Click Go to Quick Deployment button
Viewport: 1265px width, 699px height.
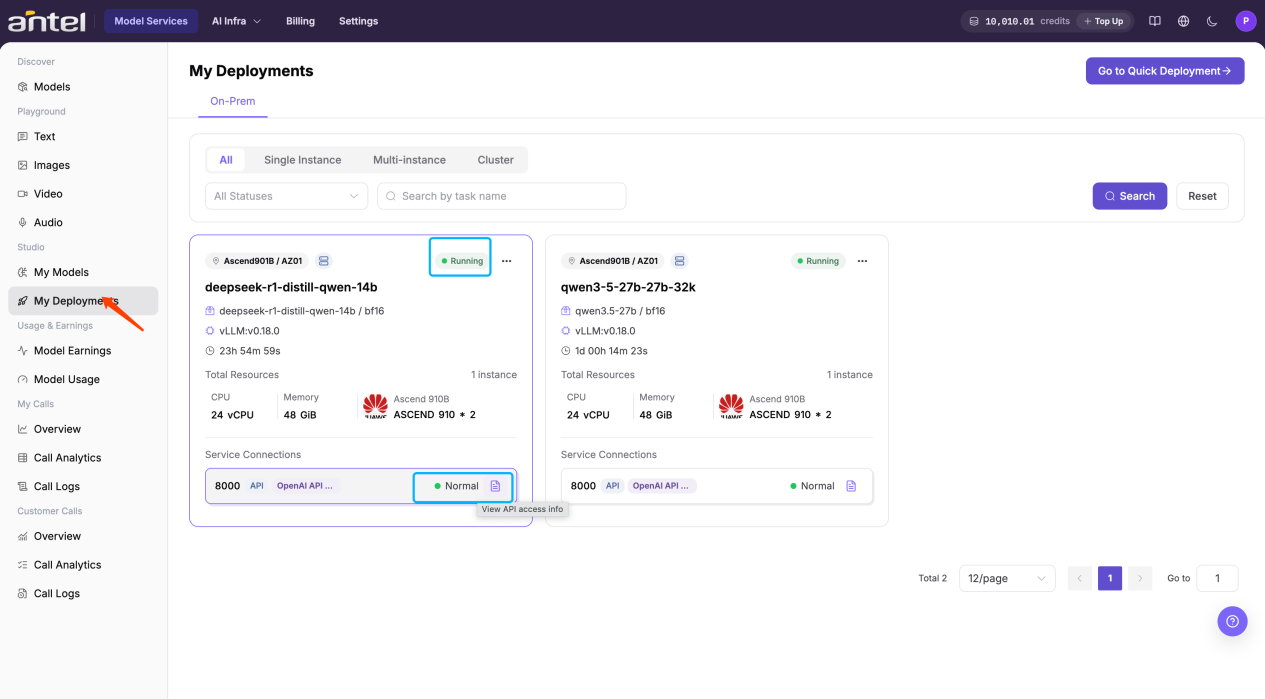coord(1165,71)
